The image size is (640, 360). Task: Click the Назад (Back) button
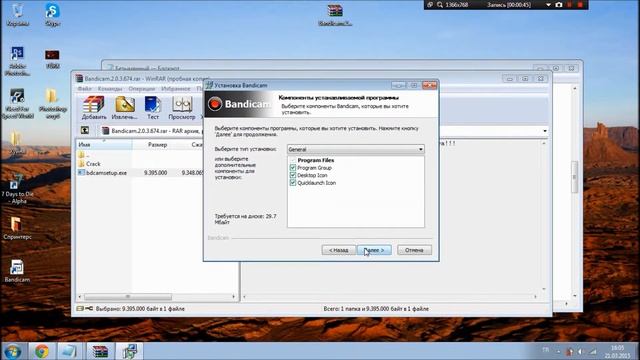[x=339, y=250]
